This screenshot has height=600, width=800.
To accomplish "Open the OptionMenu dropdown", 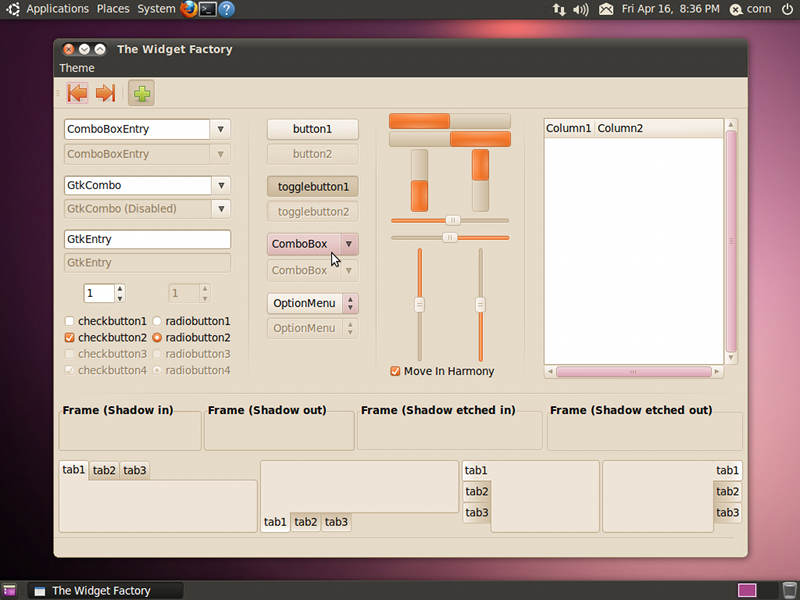I will pyautogui.click(x=312, y=303).
